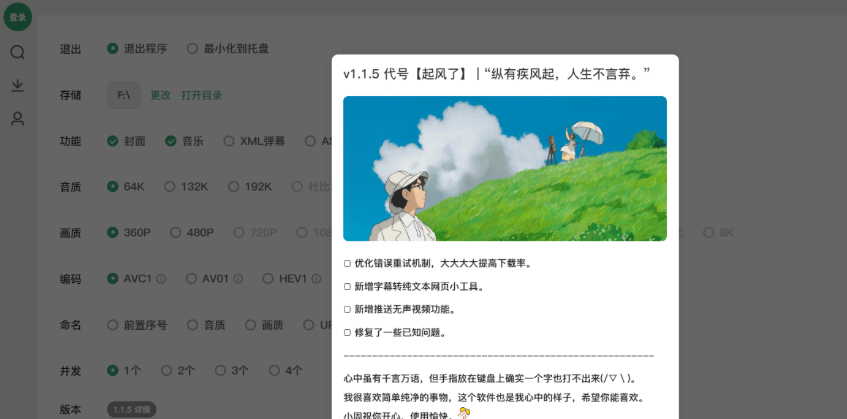The width and height of the screenshot is (847, 419).
Task: Open the search page from sidebar
Action: click(x=18, y=52)
